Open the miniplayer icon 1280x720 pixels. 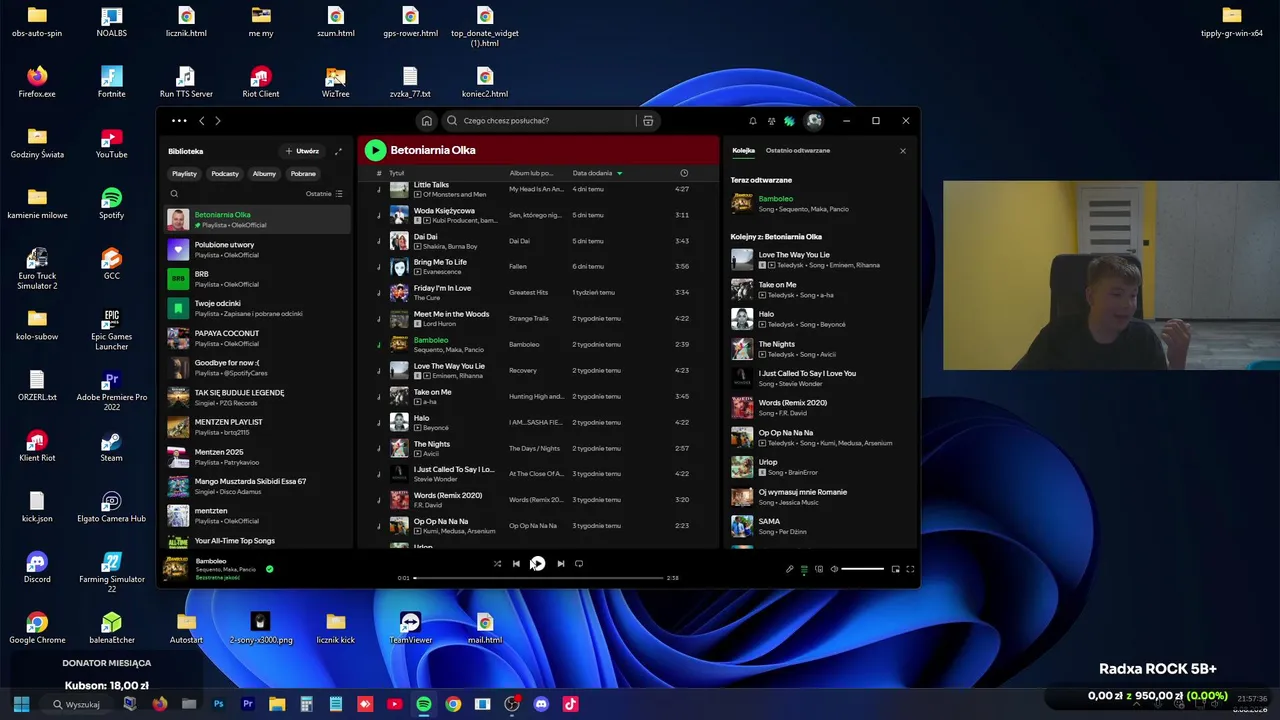pyautogui.click(x=895, y=569)
